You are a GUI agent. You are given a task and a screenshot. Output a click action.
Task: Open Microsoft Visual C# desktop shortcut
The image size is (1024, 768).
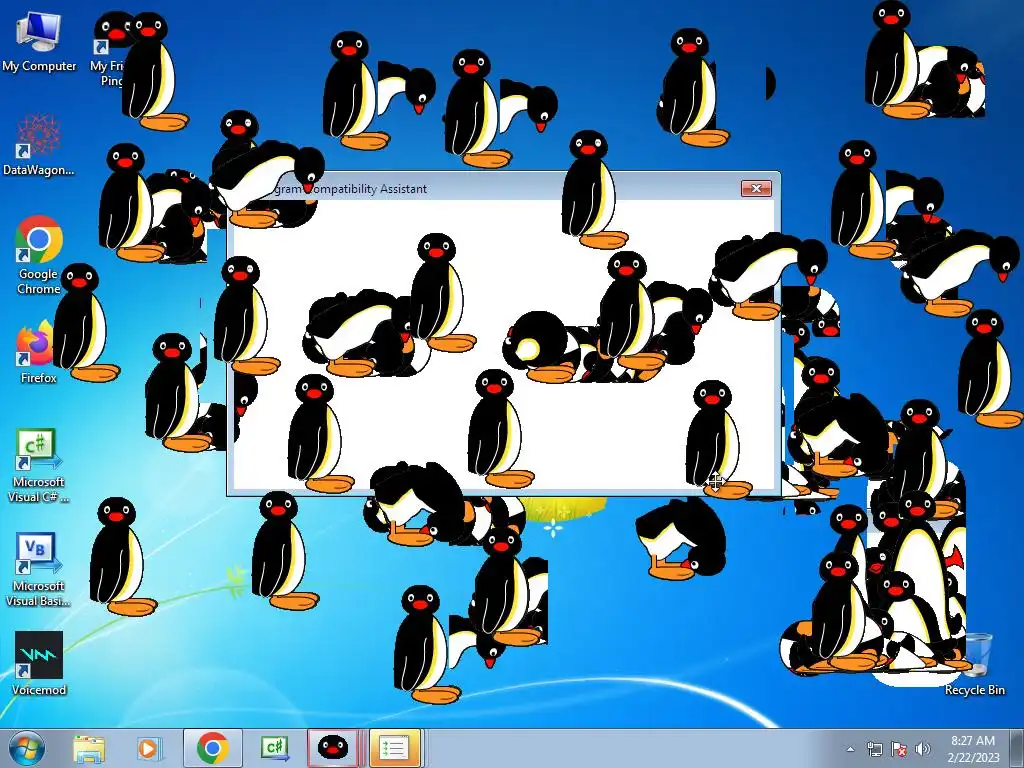point(39,465)
